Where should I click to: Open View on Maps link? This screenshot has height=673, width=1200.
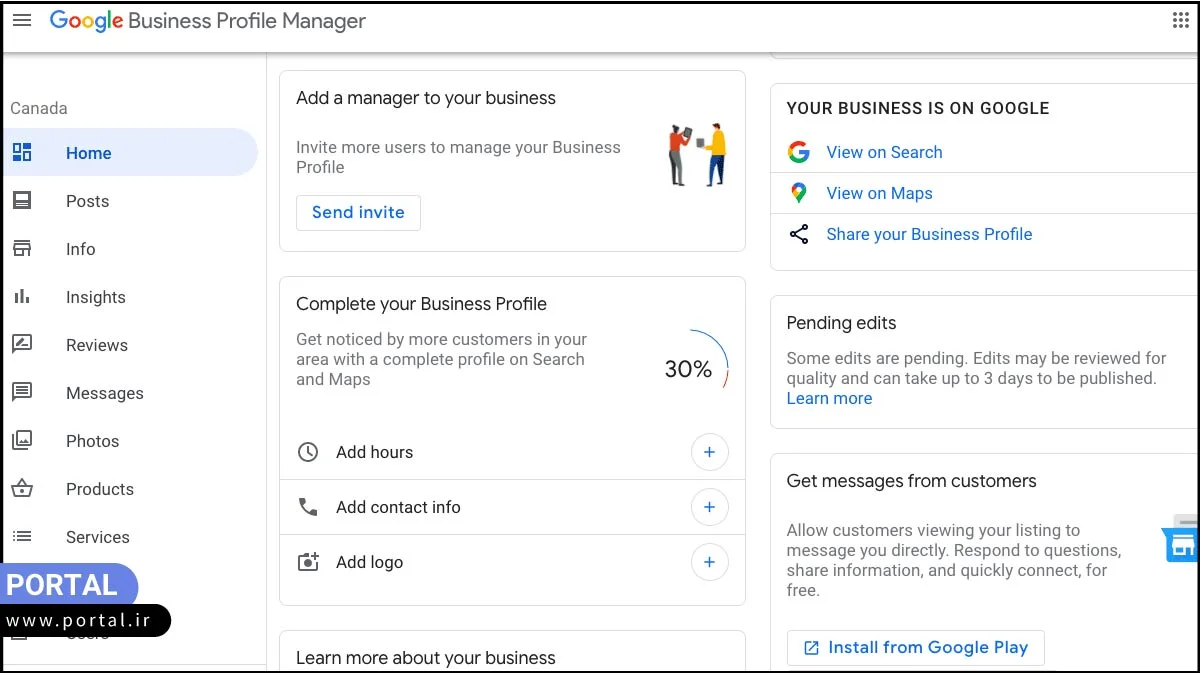(x=879, y=193)
